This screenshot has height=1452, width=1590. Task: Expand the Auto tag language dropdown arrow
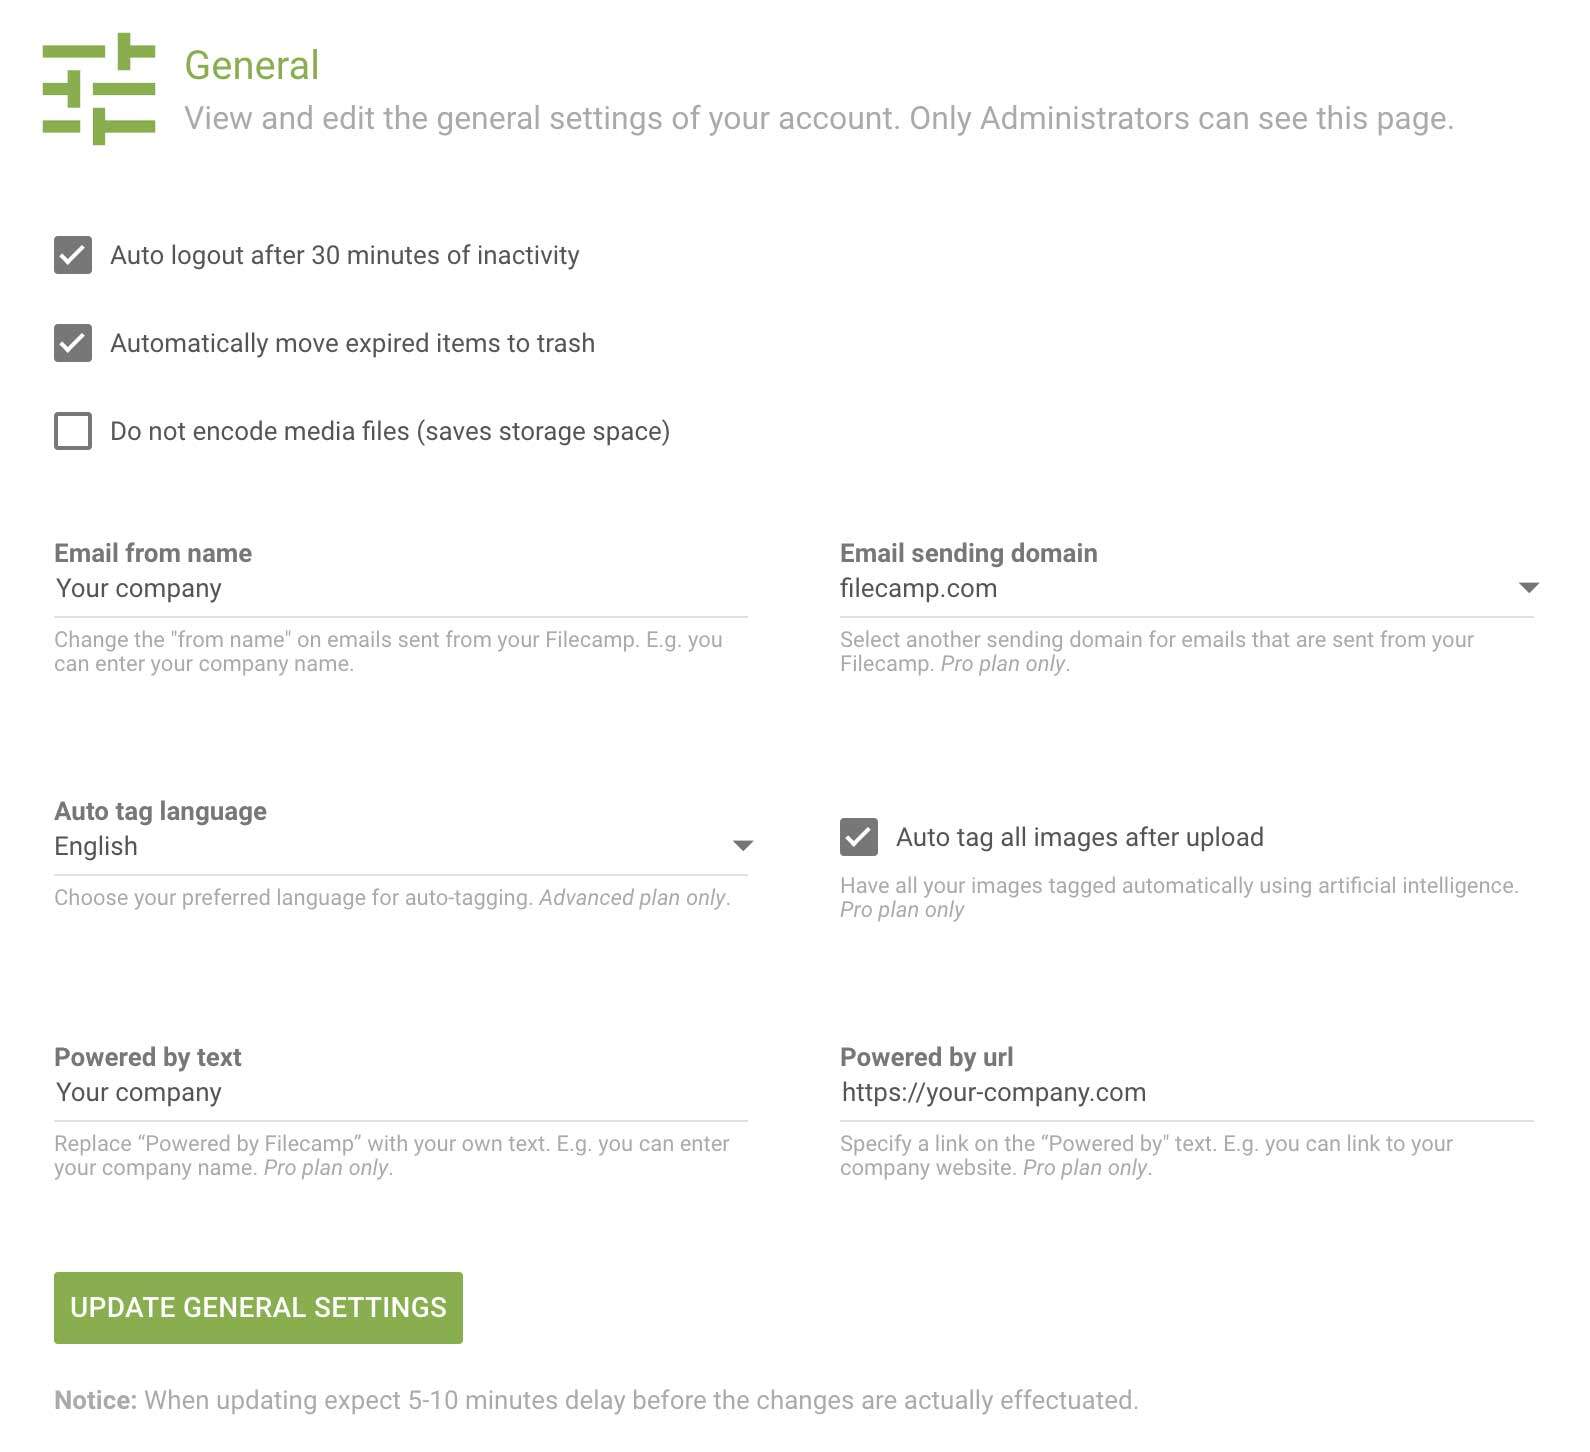(742, 846)
